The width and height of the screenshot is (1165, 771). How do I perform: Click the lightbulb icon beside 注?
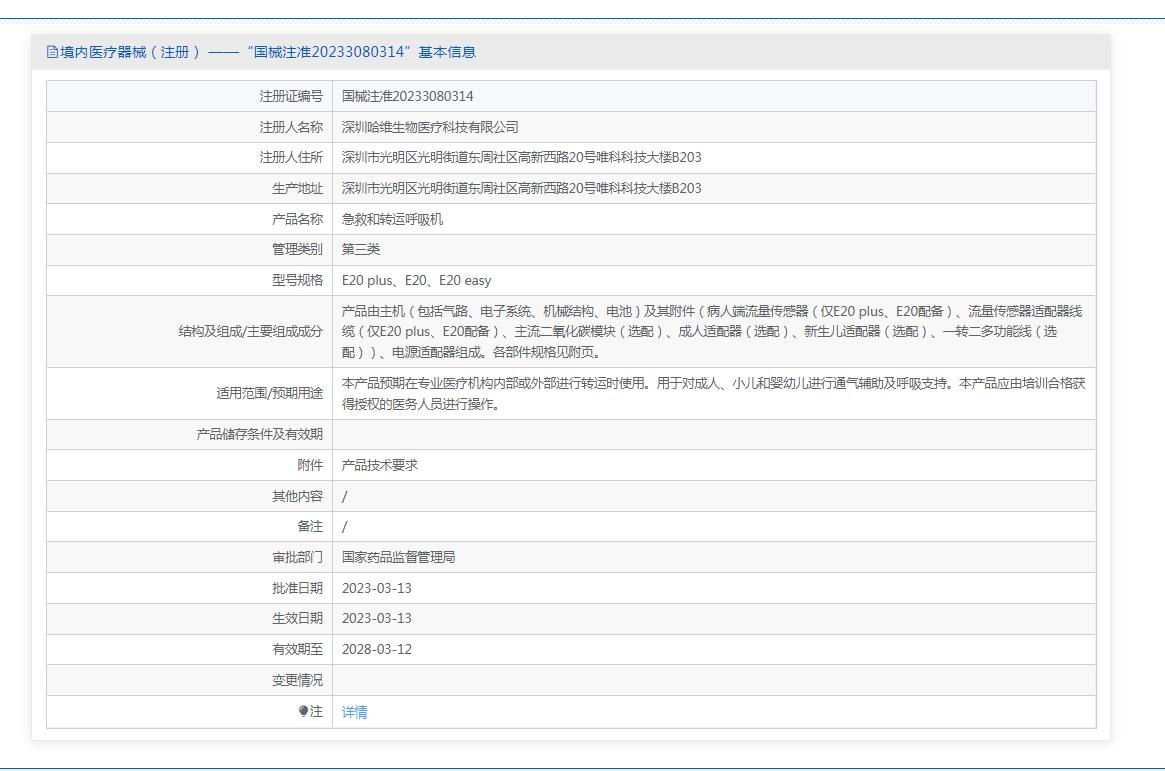click(304, 711)
